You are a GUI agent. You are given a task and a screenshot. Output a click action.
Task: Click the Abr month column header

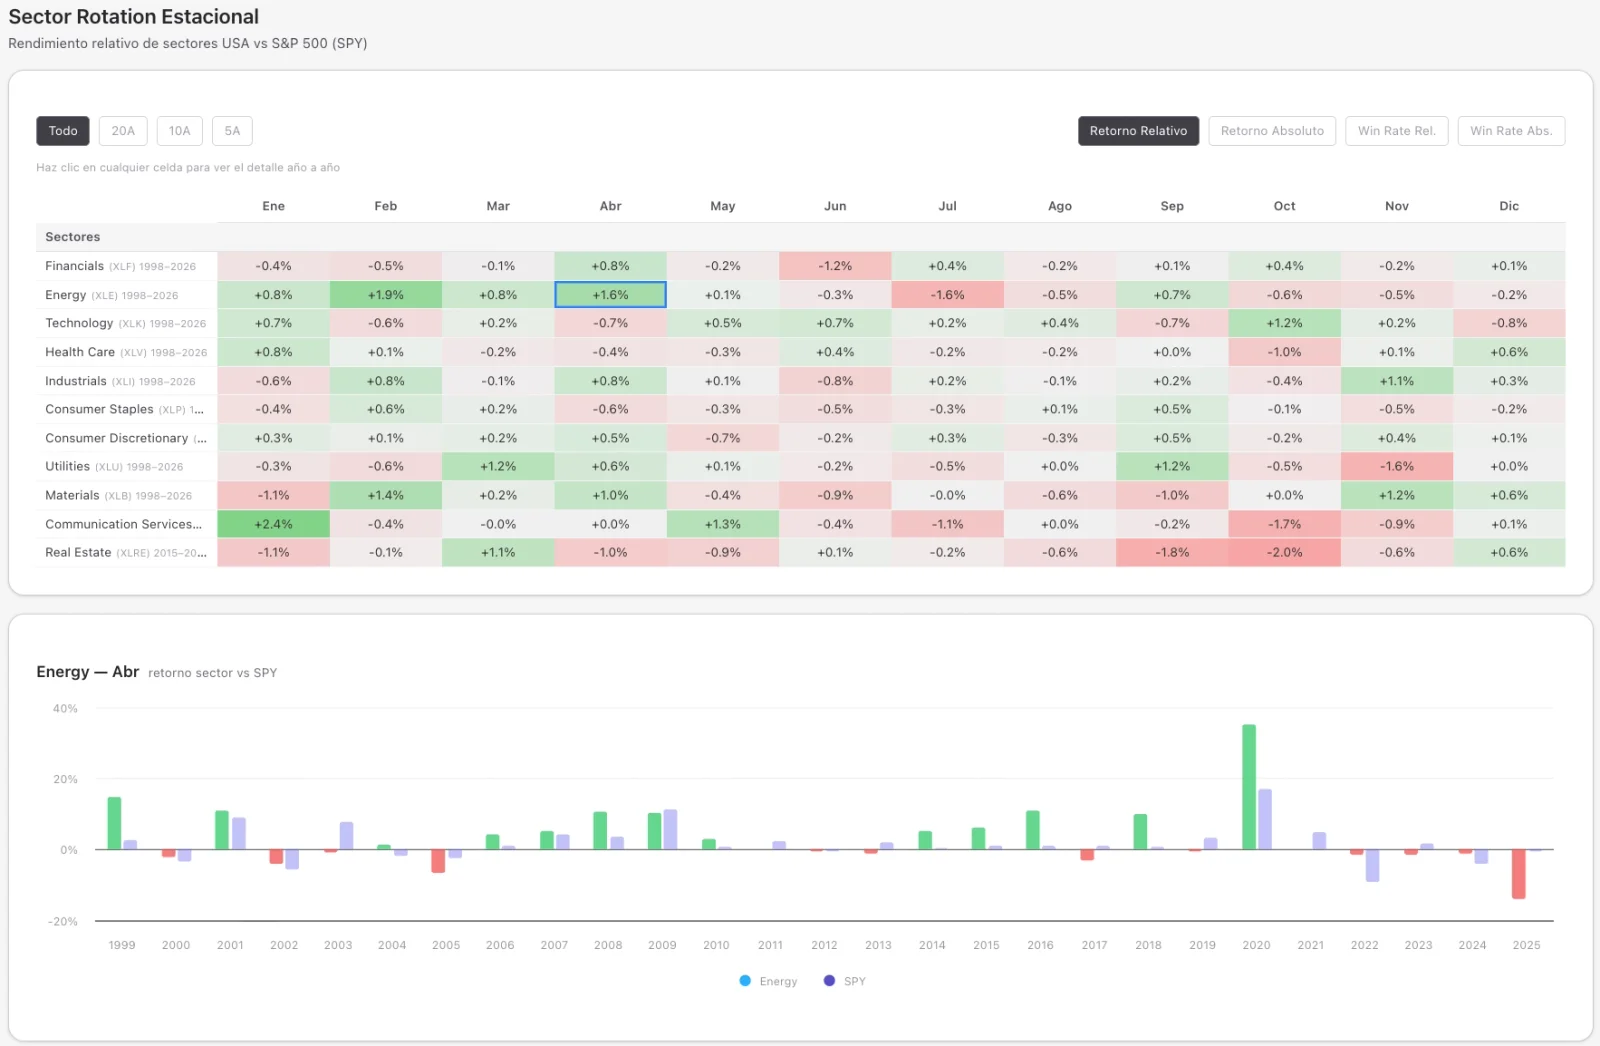610,206
